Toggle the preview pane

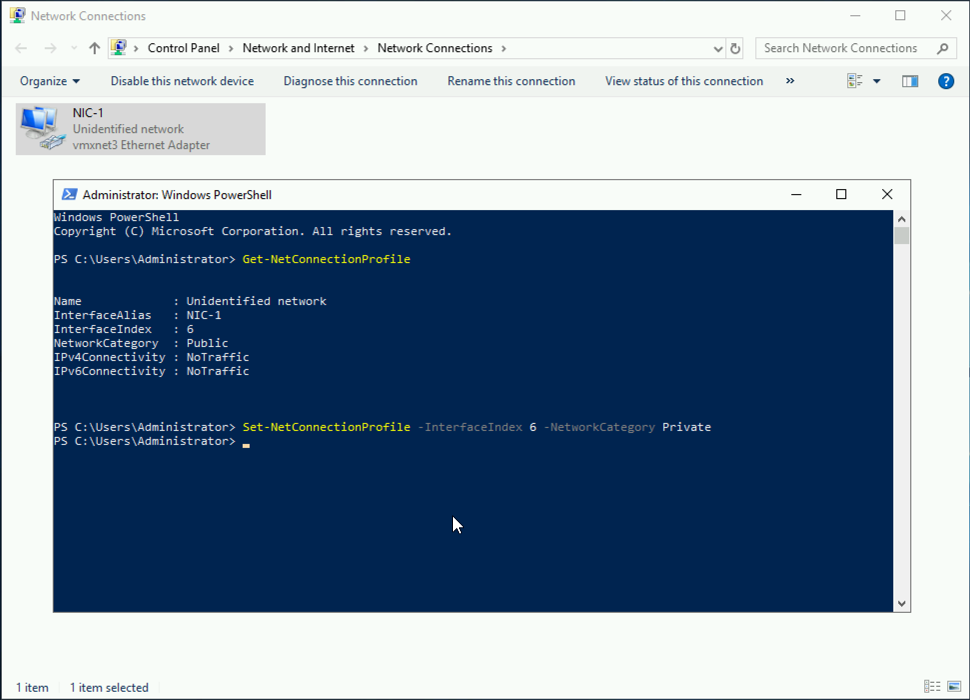click(x=910, y=81)
